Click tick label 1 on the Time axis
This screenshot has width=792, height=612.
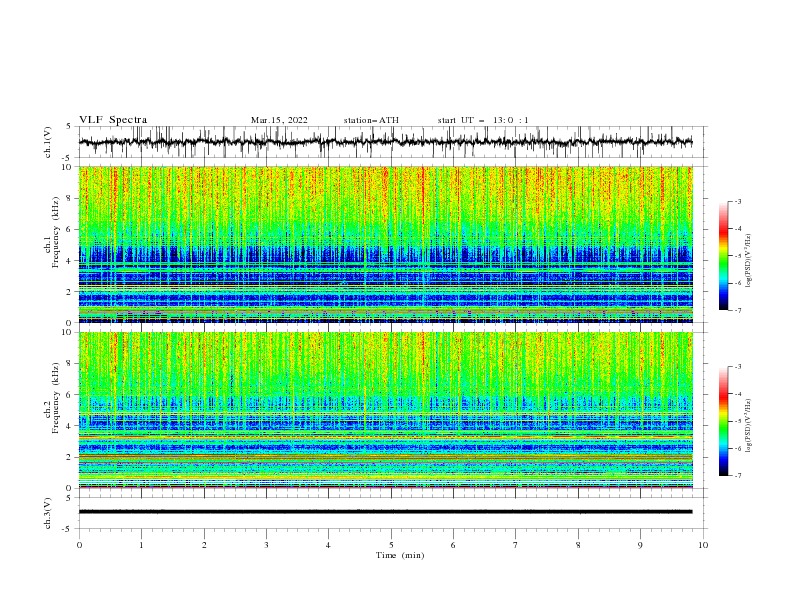pos(141,545)
